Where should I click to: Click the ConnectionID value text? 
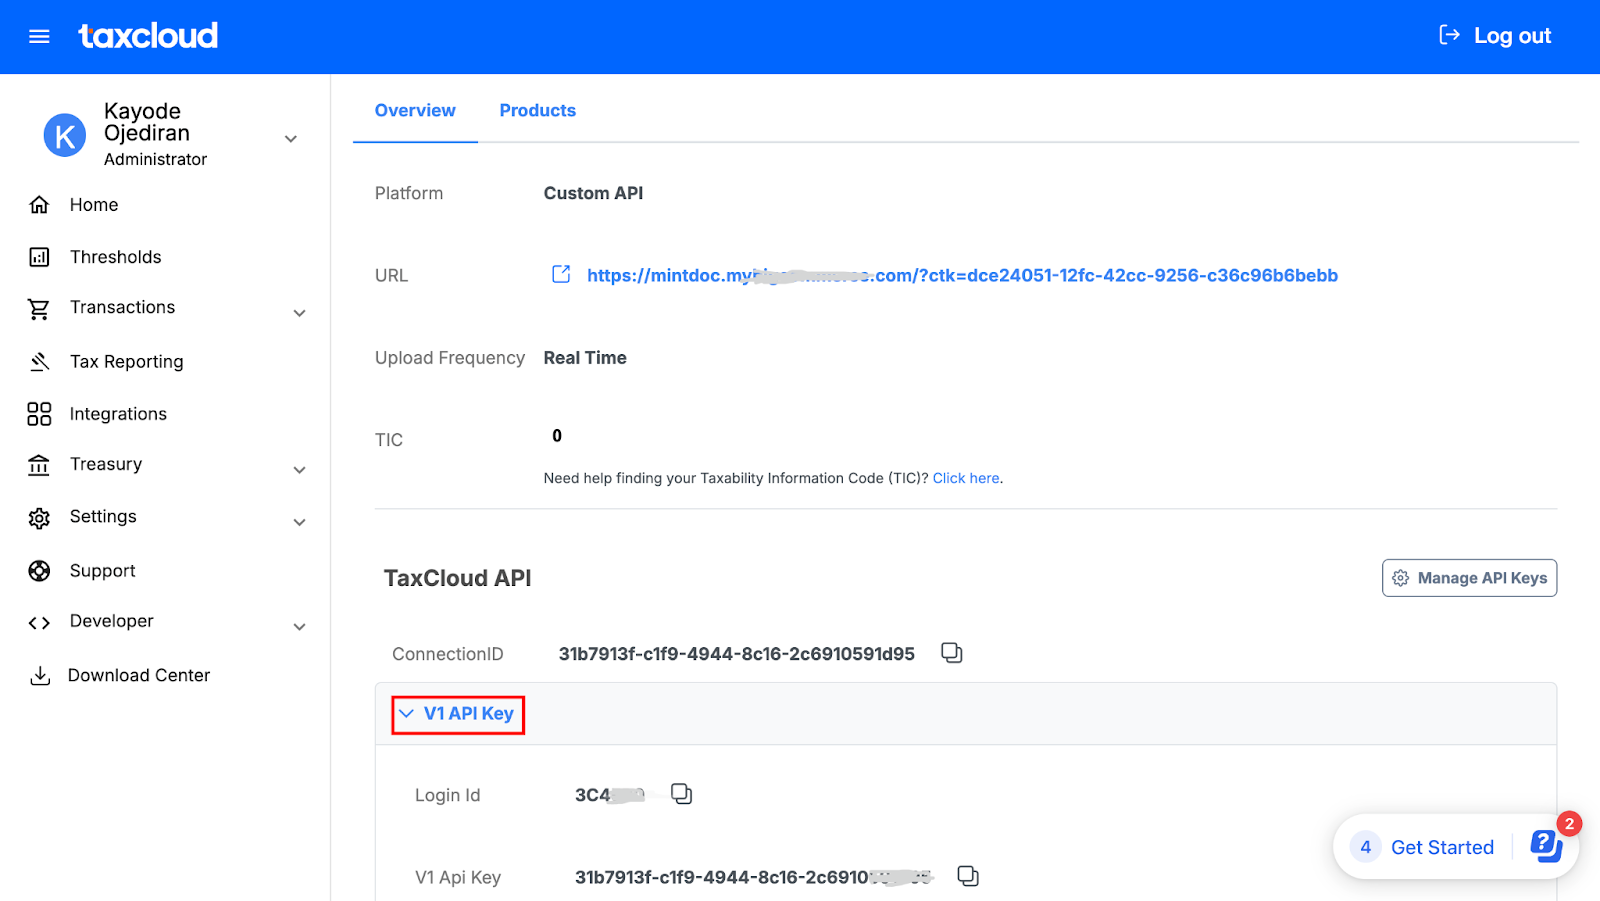tap(737, 654)
